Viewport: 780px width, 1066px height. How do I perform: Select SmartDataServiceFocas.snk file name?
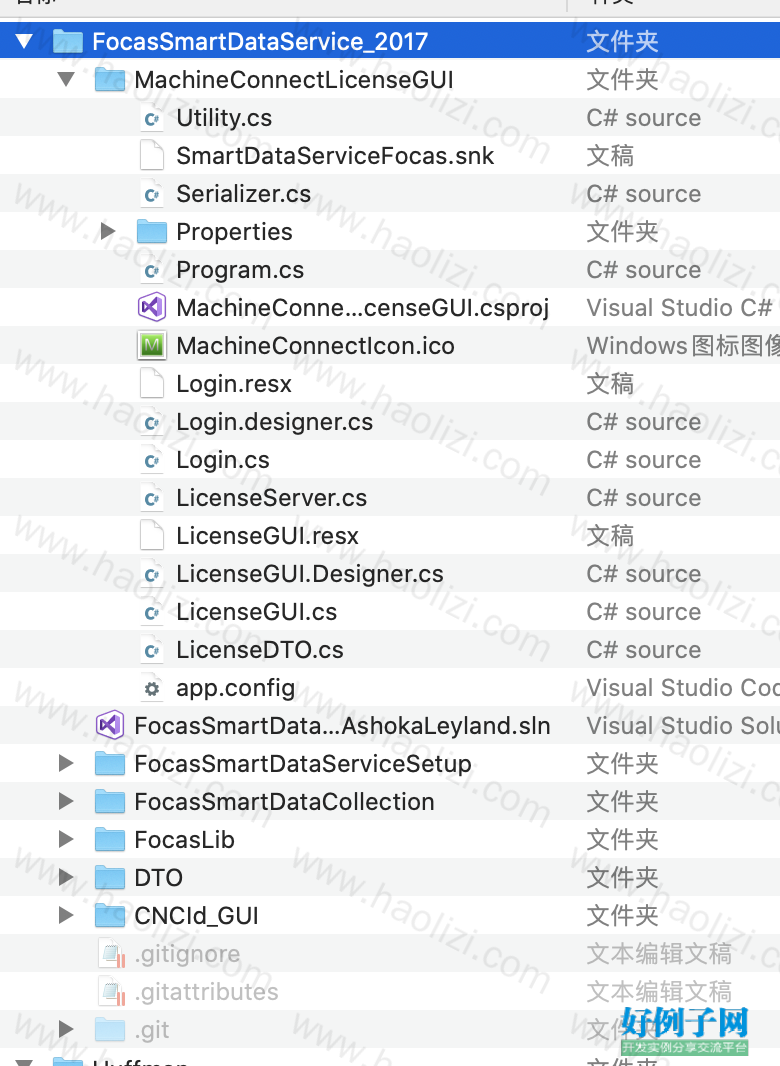(335, 156)
